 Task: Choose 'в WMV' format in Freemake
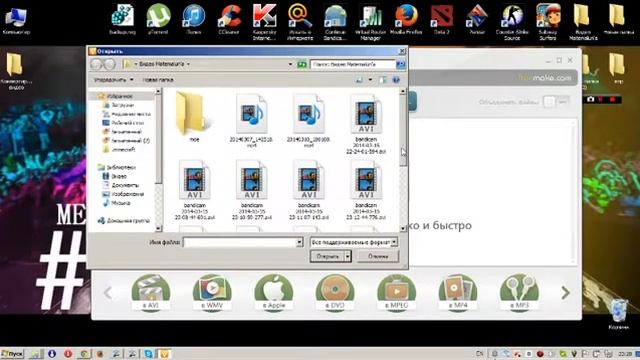(x=212, y=293)
